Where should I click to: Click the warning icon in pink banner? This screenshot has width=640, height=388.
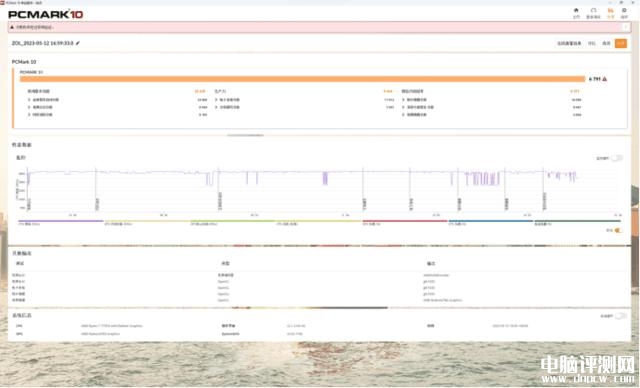[12, 27]
